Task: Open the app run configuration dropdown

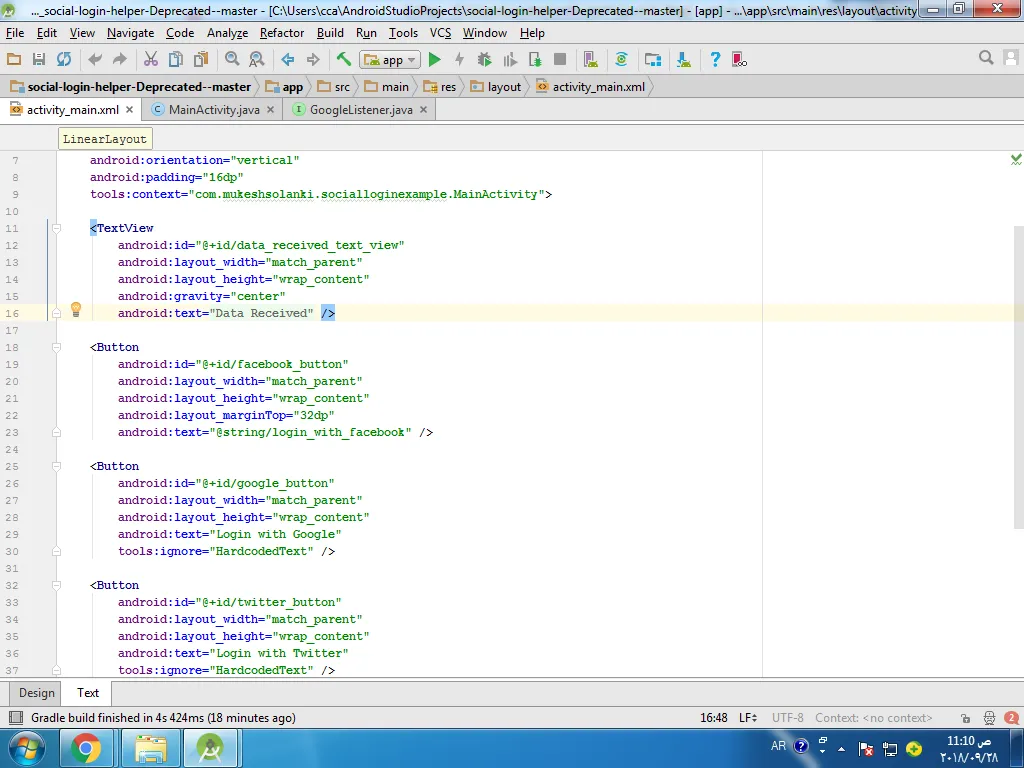Action: (391, 60)
